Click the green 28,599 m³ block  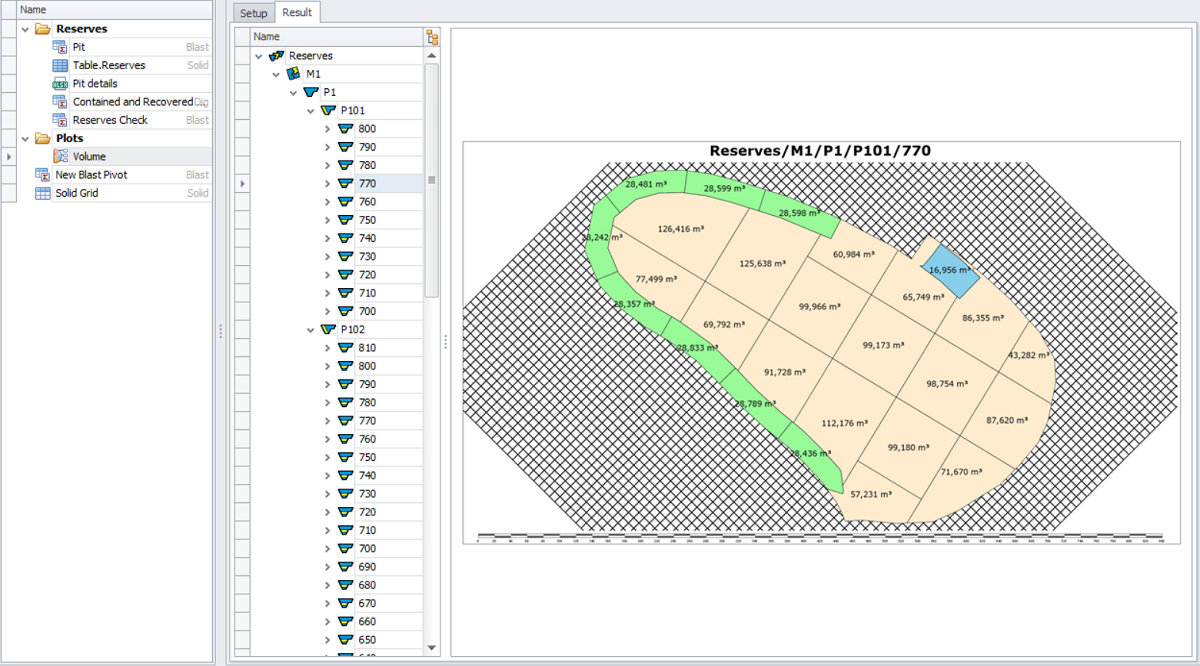coord(722,190)
